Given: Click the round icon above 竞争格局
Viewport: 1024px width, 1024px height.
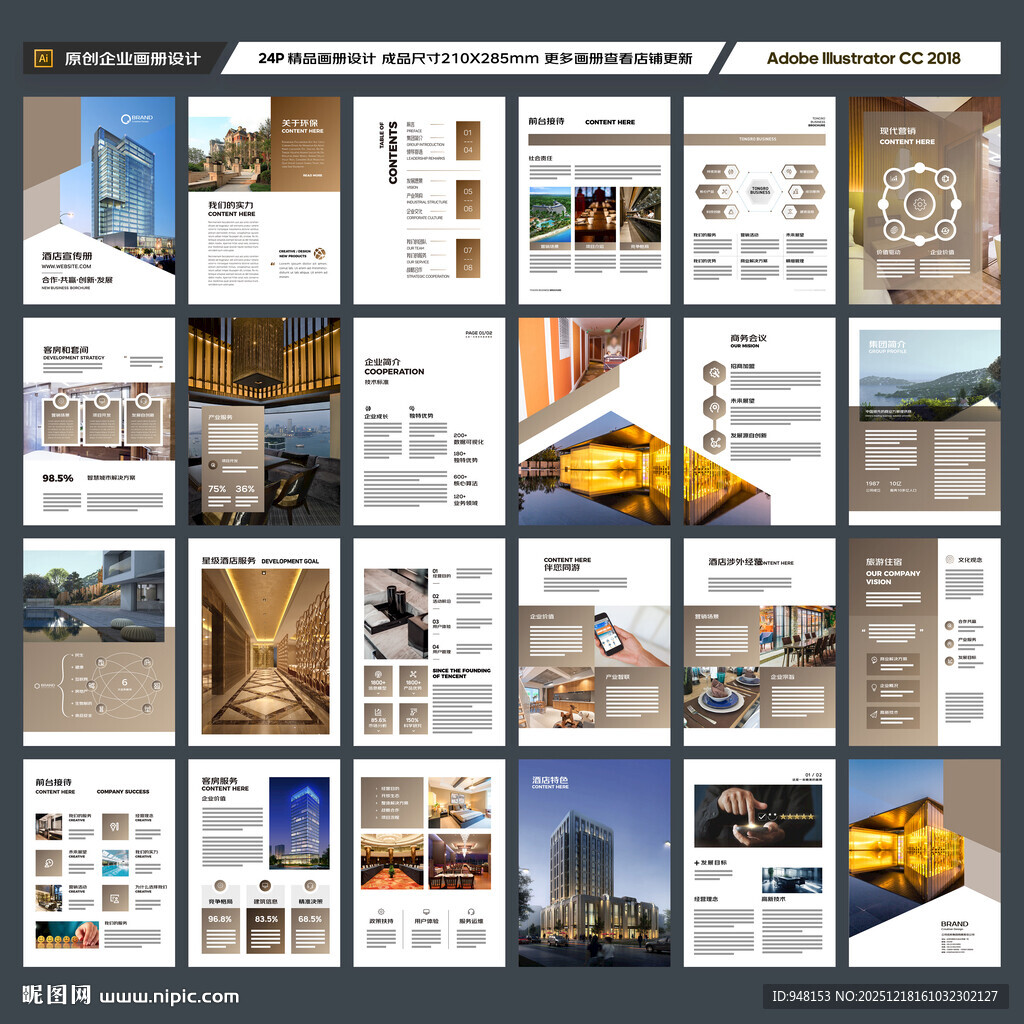Looking at the screenshot, I should click(220, 886).
